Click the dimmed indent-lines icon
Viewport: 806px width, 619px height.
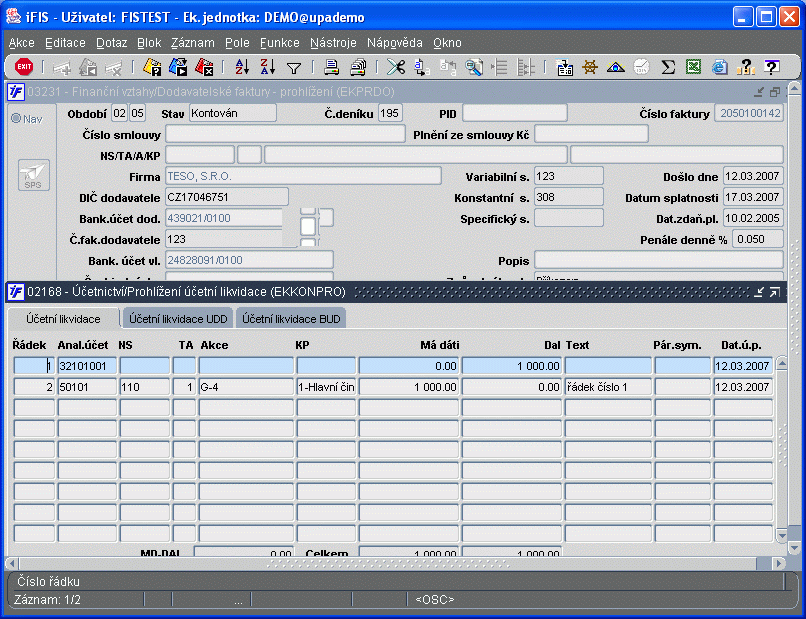pos(499,67)
